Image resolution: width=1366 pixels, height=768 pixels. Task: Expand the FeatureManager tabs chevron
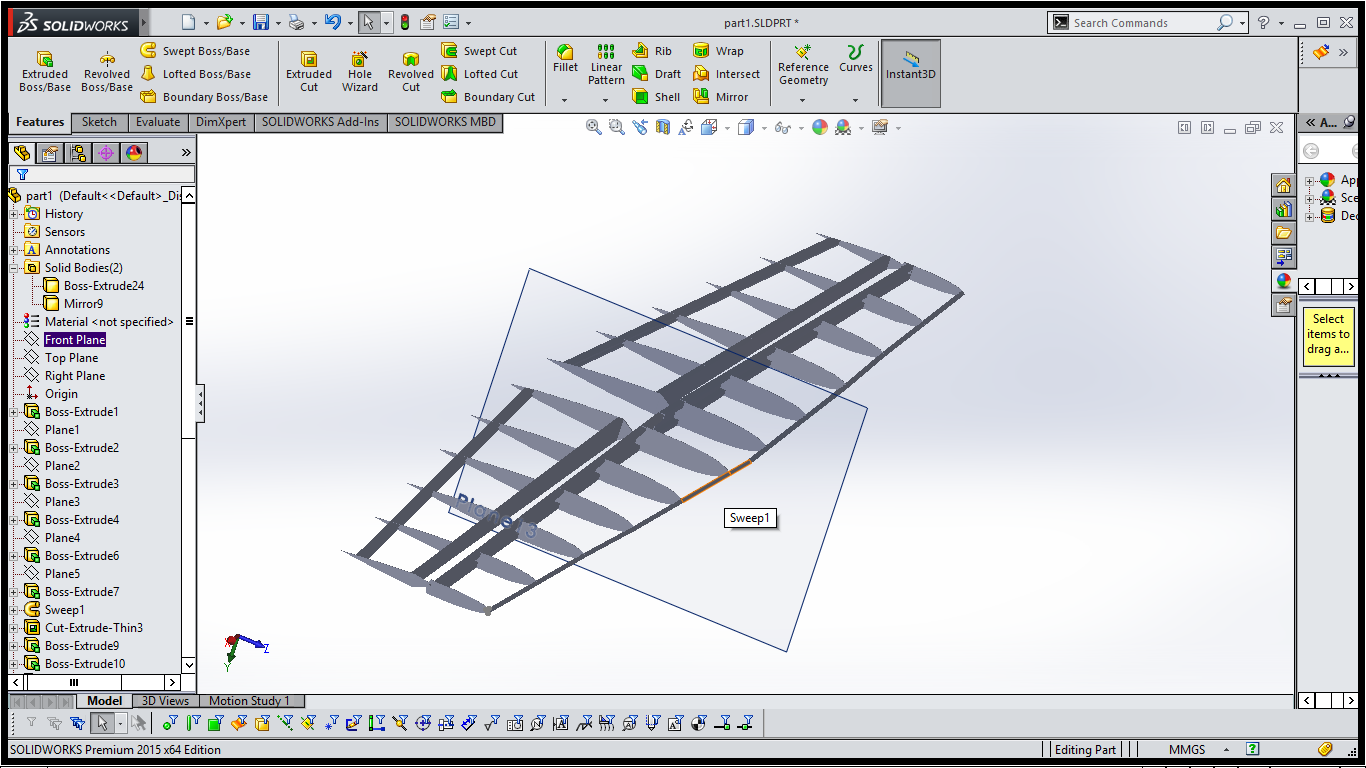click(185, 153)
